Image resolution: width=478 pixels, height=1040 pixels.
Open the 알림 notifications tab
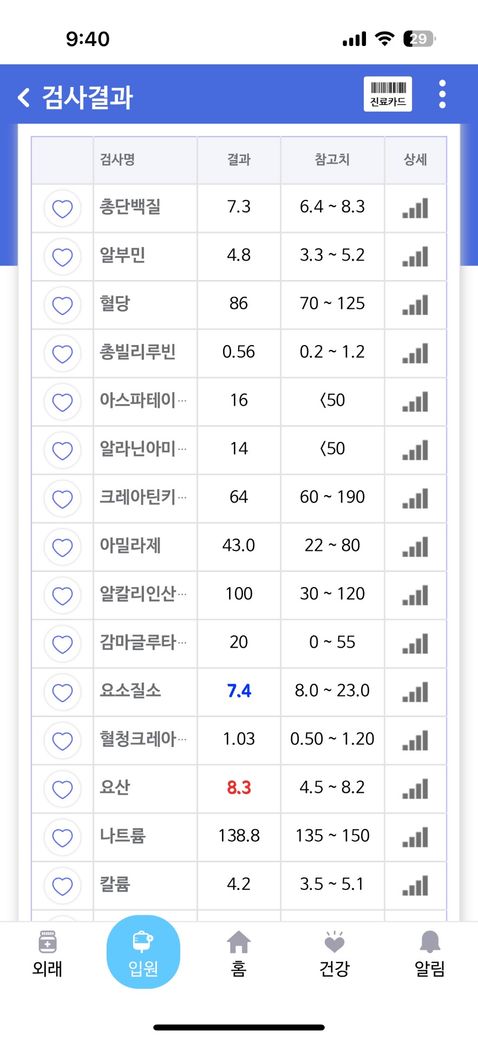point(430,954)
